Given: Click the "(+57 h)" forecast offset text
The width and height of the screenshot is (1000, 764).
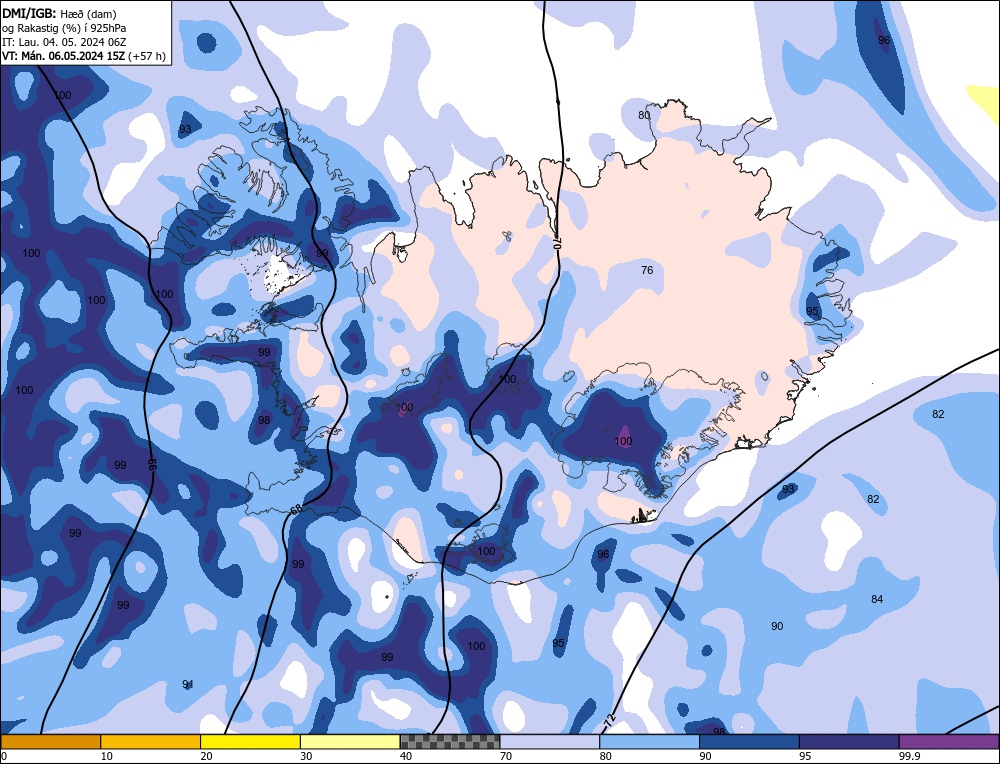Looking at the screenshot, I should [147, 56].
